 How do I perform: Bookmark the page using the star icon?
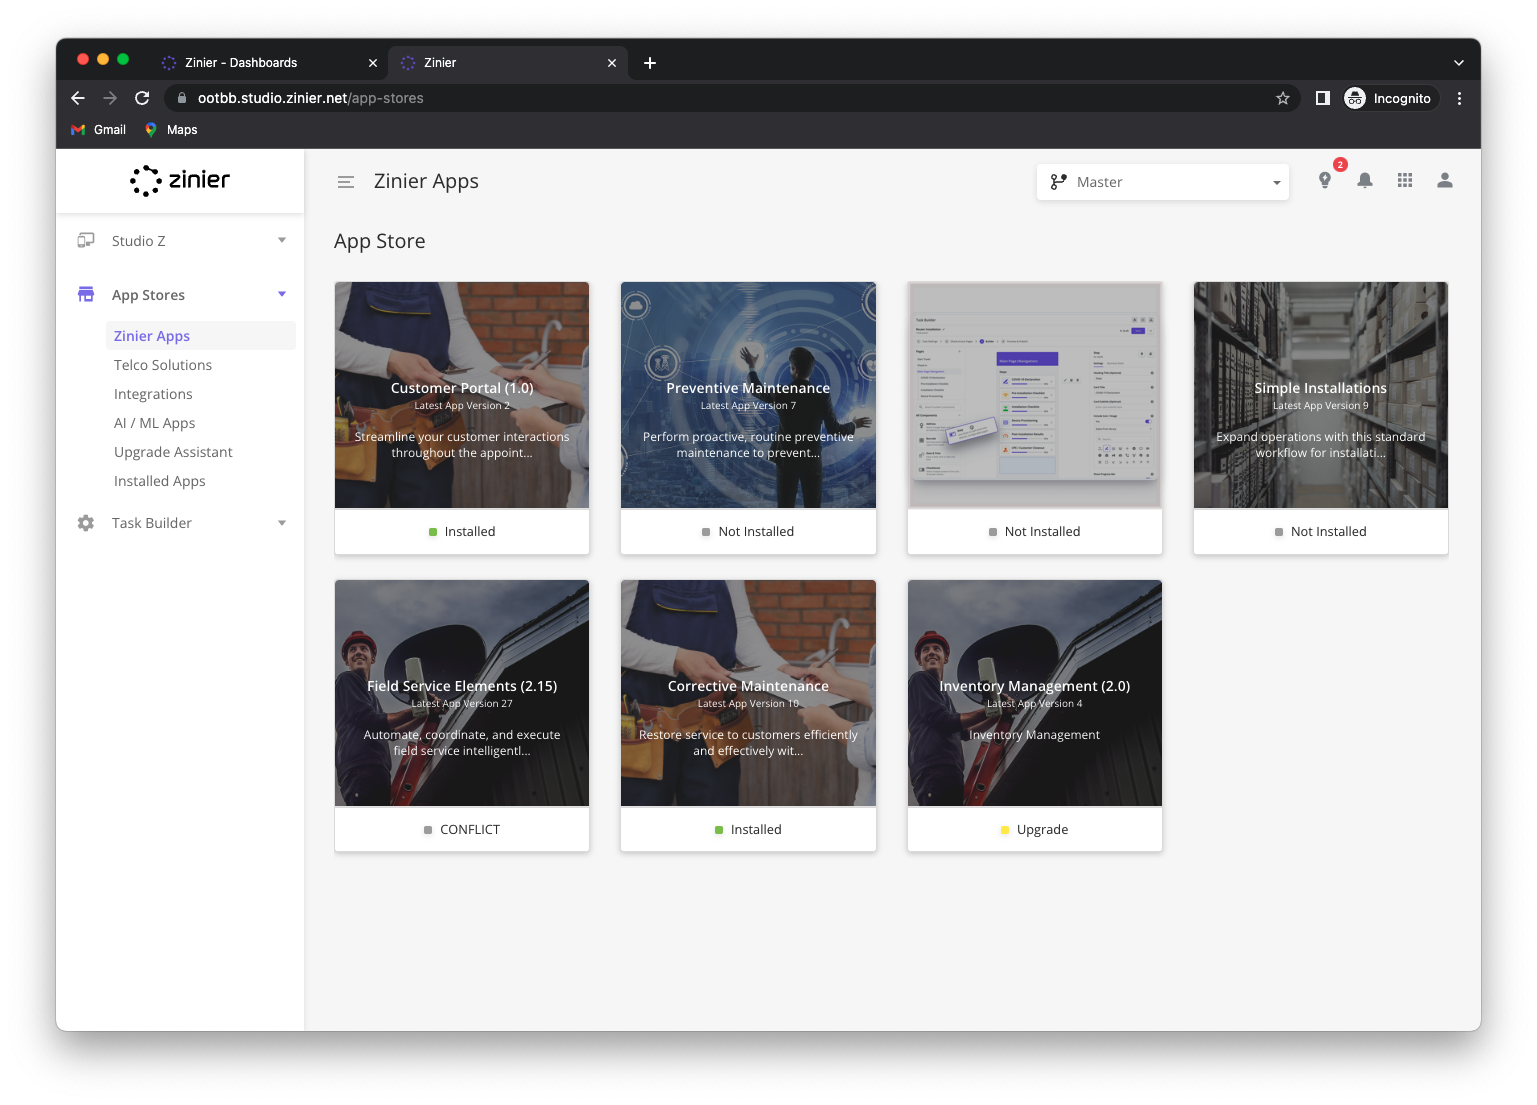click(1283, 97)
